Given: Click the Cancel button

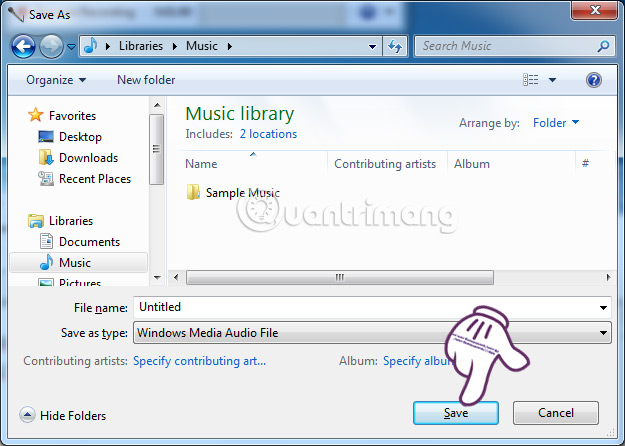Looking at the screenshot, I should (556, 413).
